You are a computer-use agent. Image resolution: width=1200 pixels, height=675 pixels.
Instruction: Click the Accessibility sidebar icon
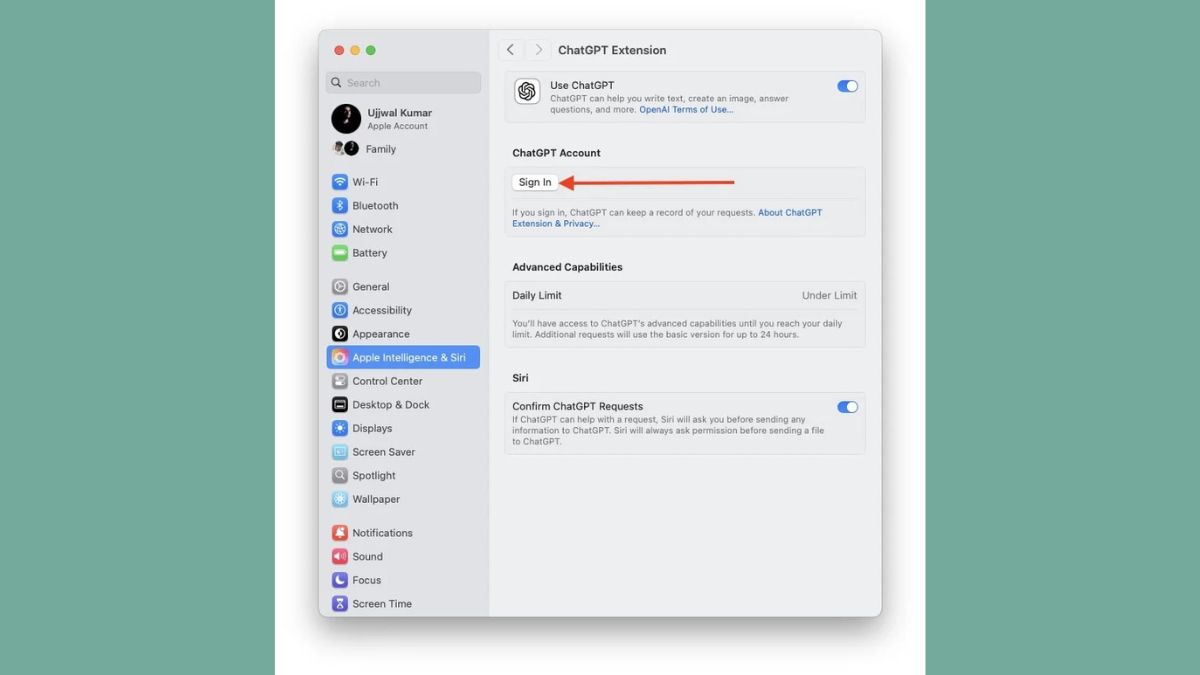click(x=340, y=310)
